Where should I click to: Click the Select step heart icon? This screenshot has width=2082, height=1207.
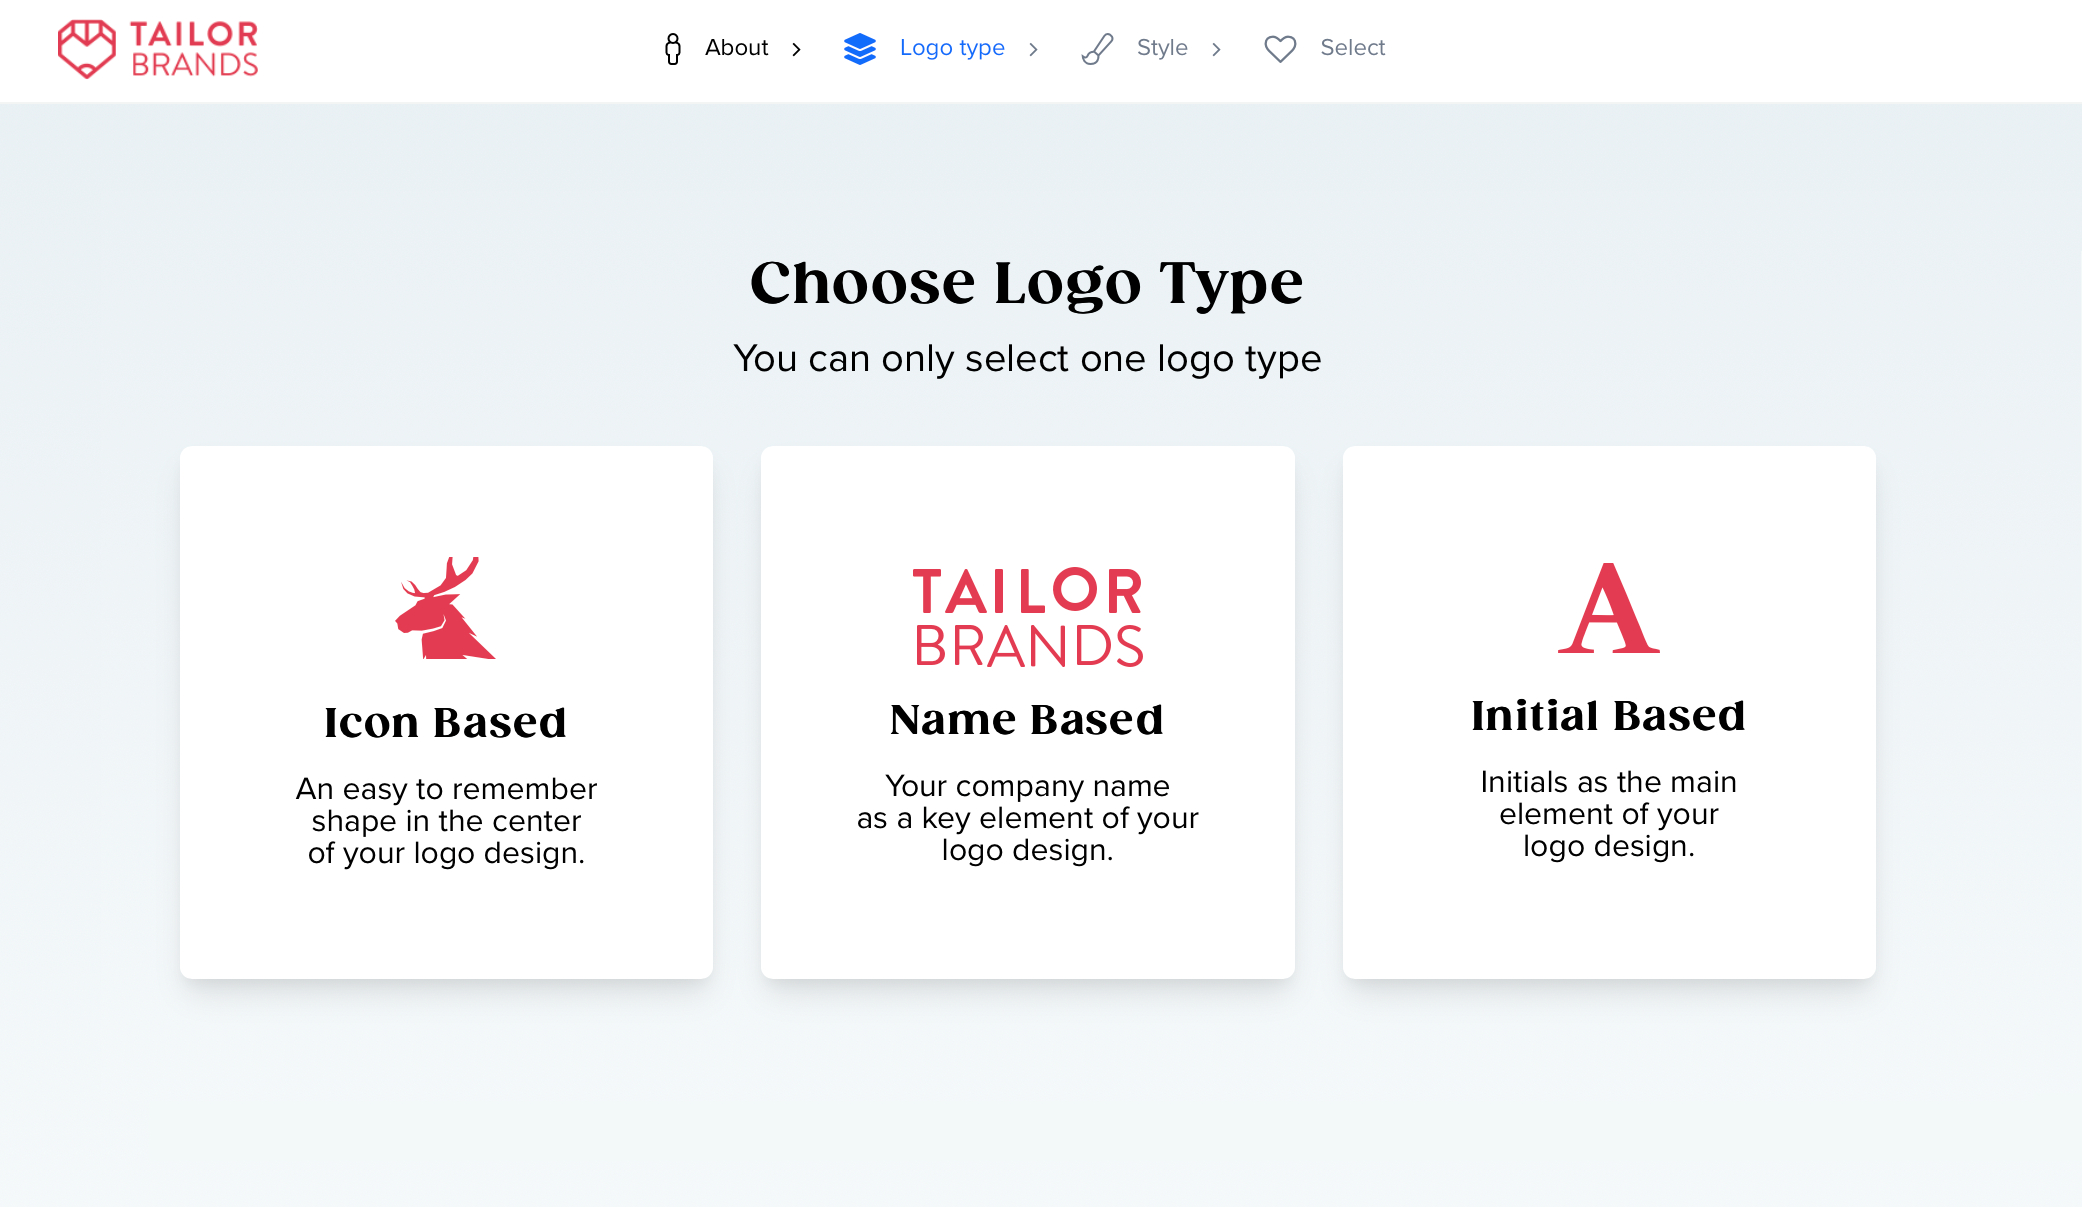tap(1280, 49)
